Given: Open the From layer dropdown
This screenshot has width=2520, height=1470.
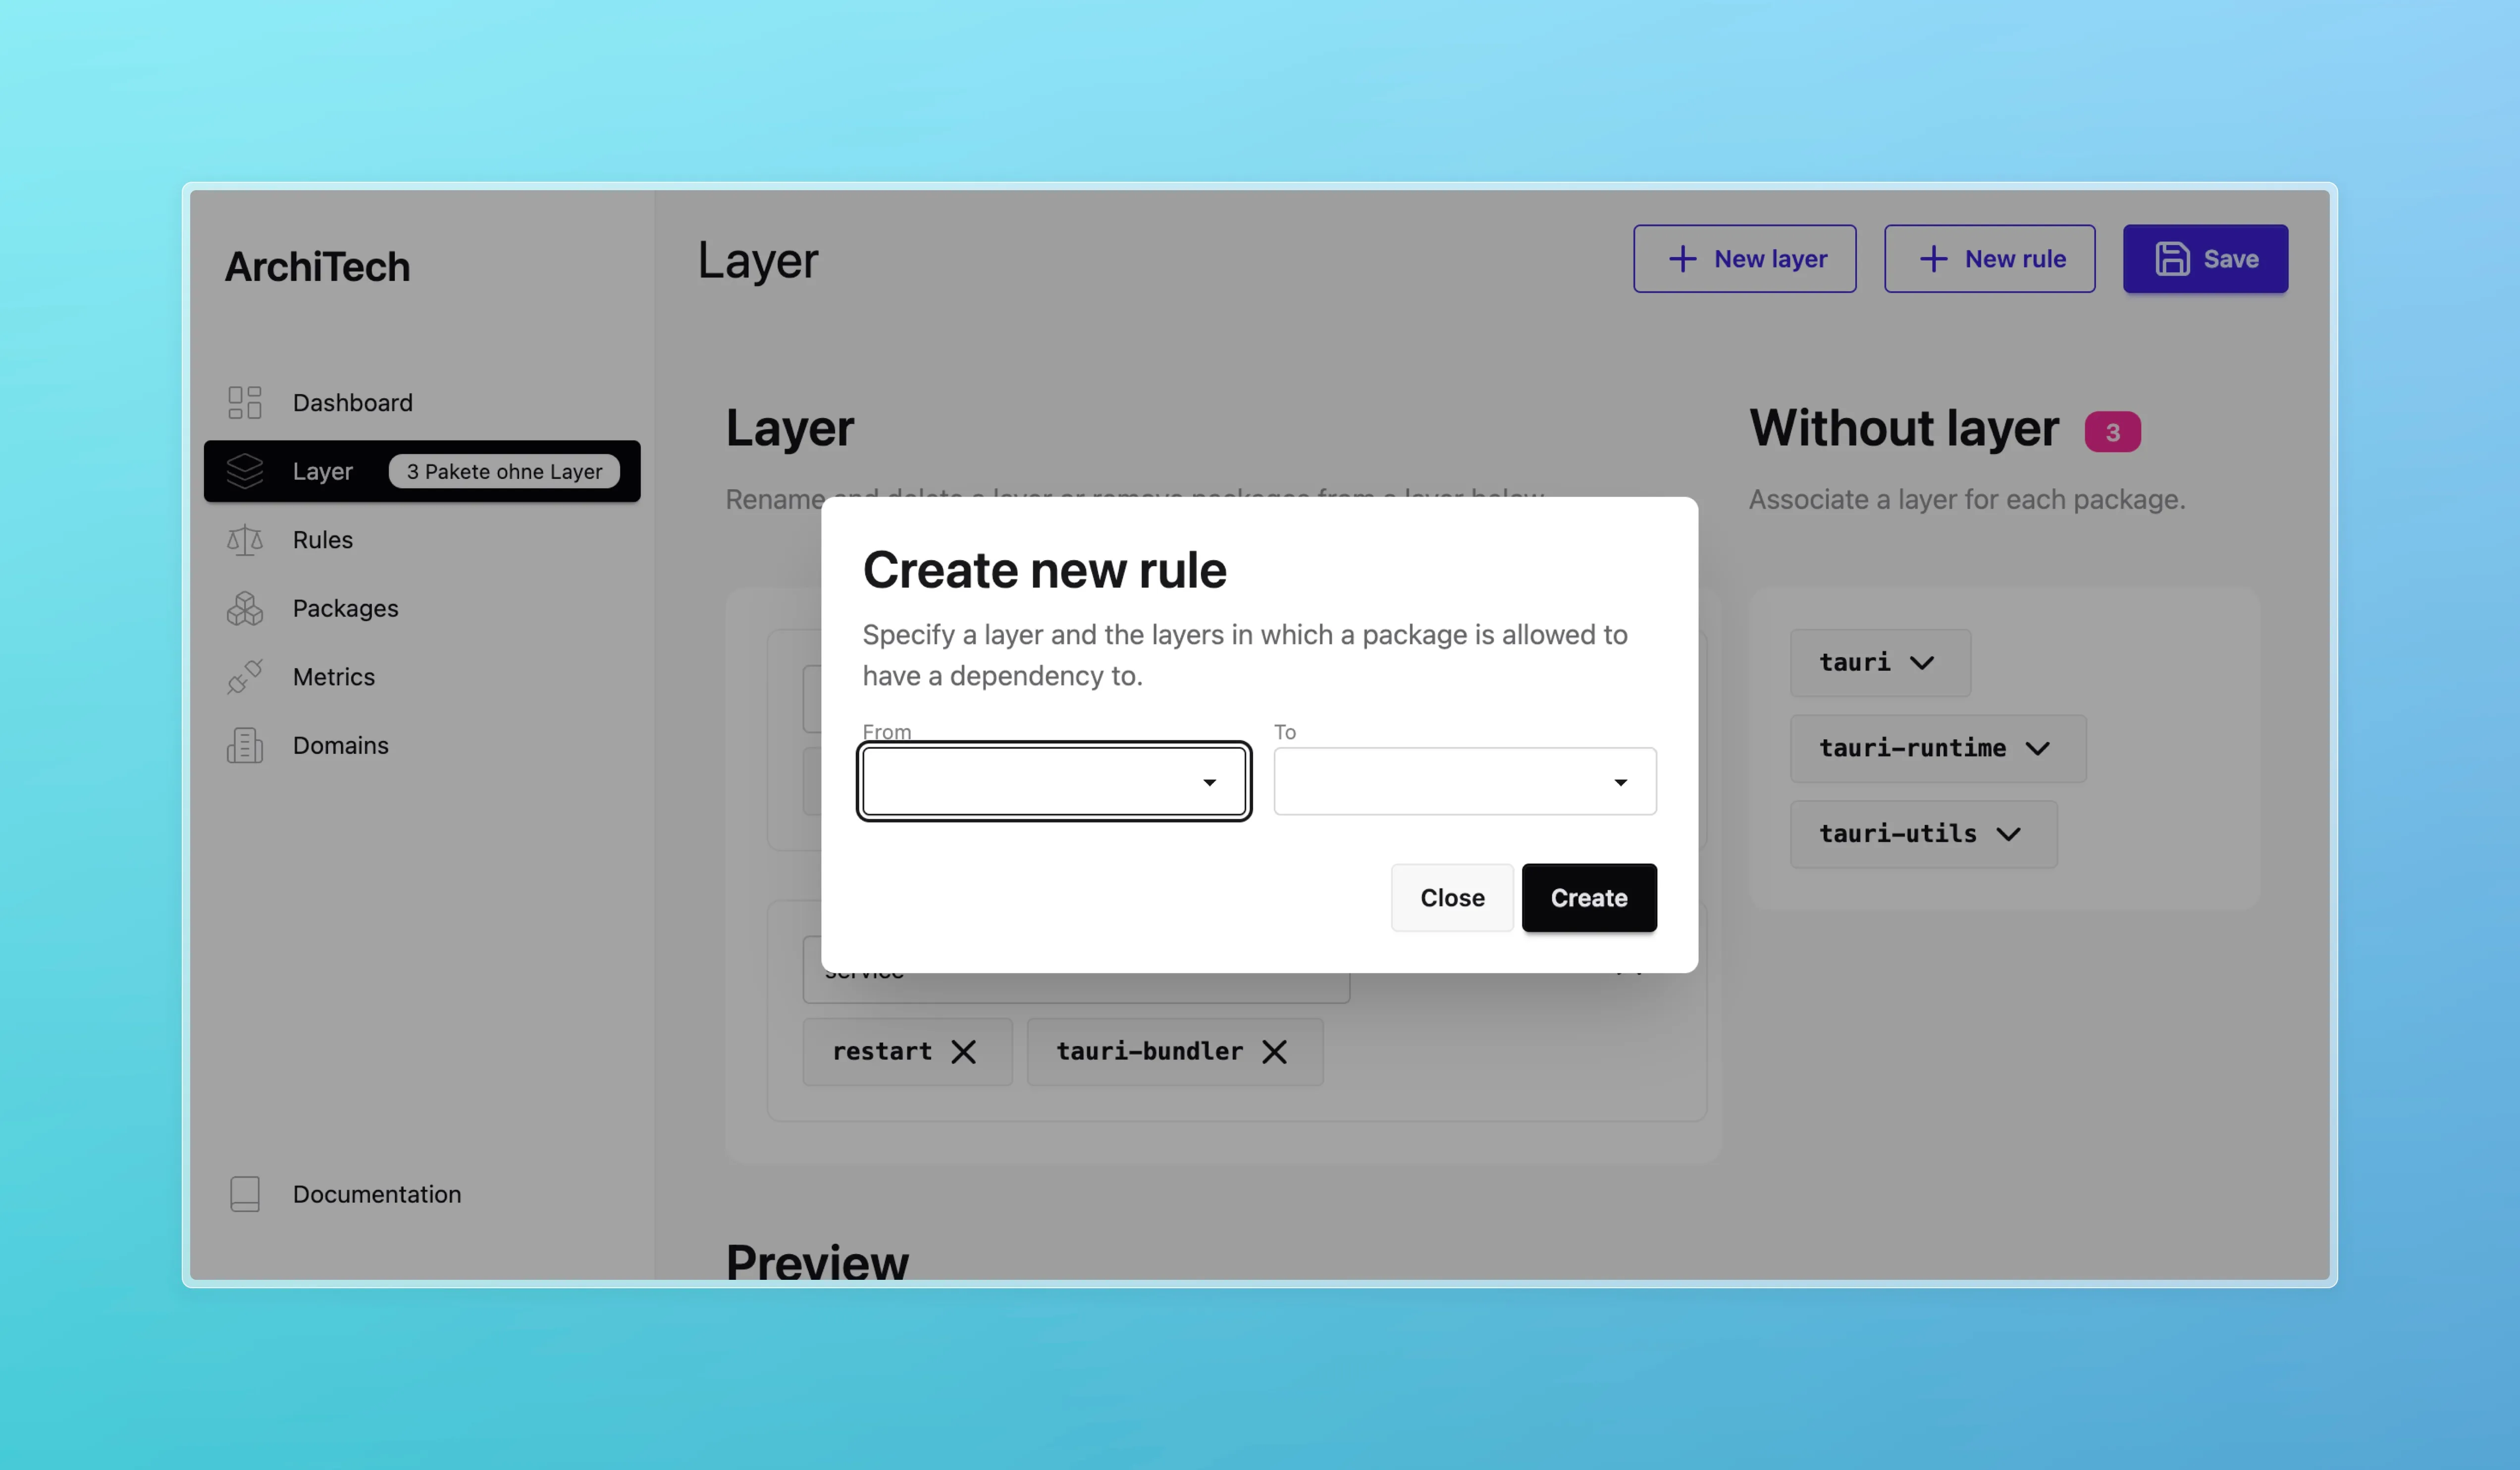Looking at the screenshot, I should tap(1053, 781).
